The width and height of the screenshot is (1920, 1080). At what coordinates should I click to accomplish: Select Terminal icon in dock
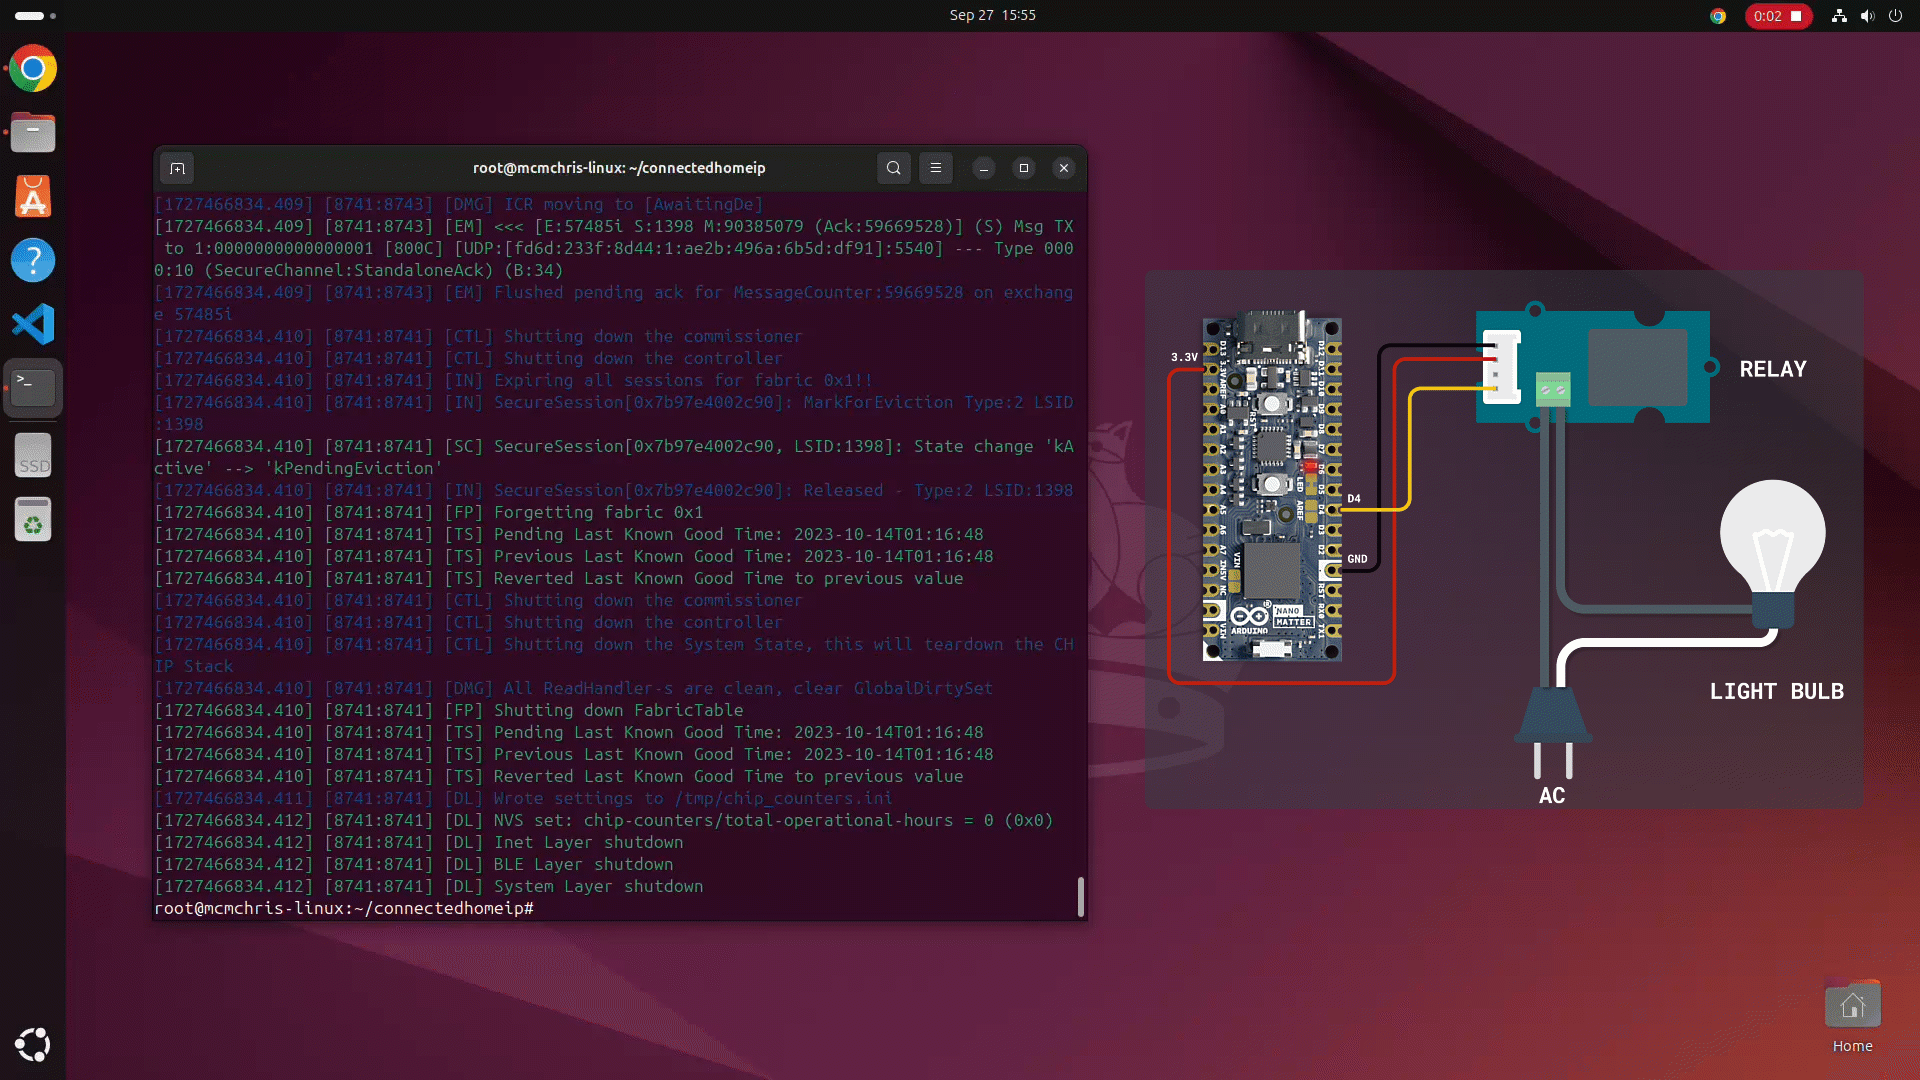33,387
